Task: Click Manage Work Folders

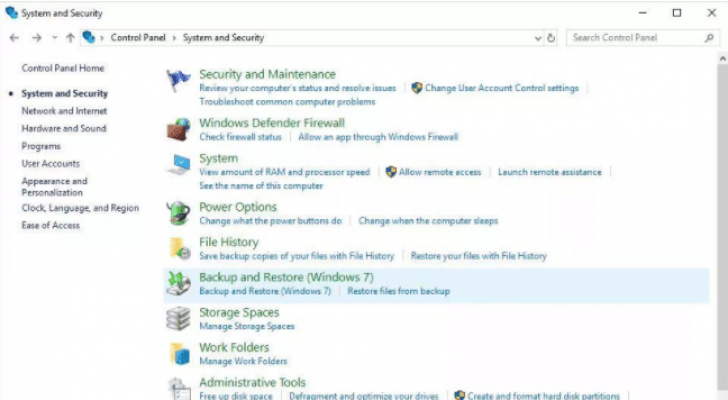Action: 243,361
